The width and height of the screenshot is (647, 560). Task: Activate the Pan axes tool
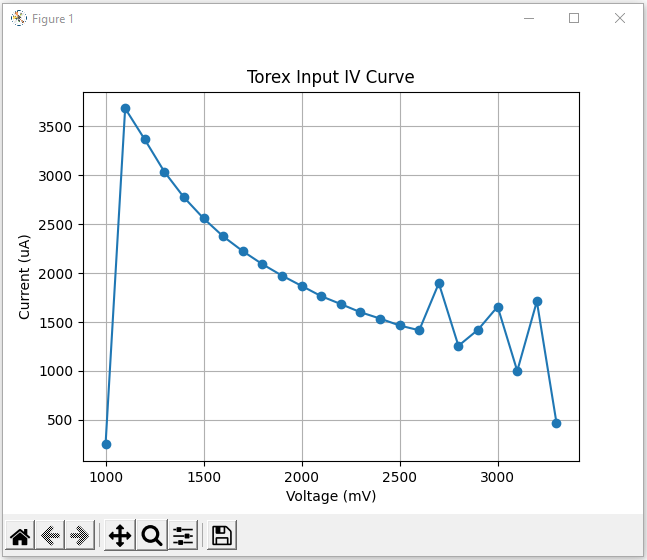(x=120, y=536)
